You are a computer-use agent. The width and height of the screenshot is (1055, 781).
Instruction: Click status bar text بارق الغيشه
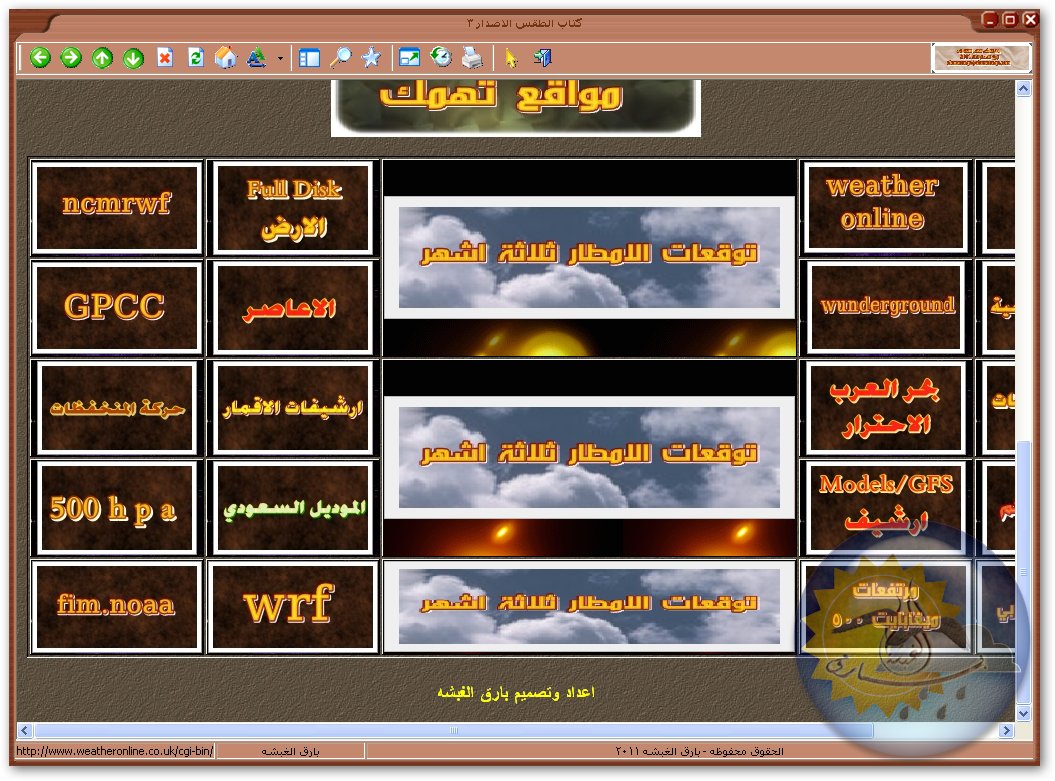pos(290,751)
